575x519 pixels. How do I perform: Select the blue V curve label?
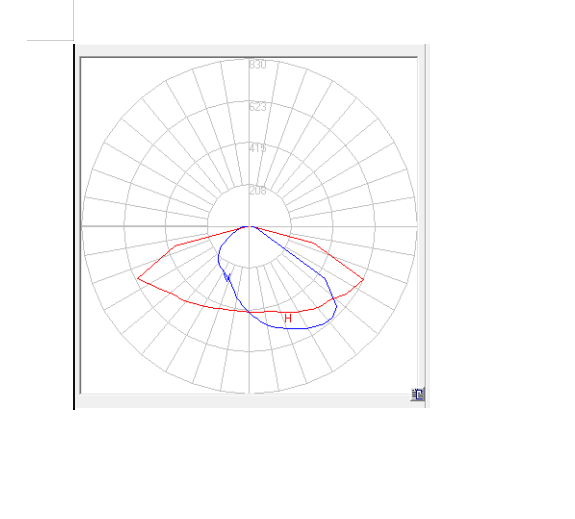(227, 277)
